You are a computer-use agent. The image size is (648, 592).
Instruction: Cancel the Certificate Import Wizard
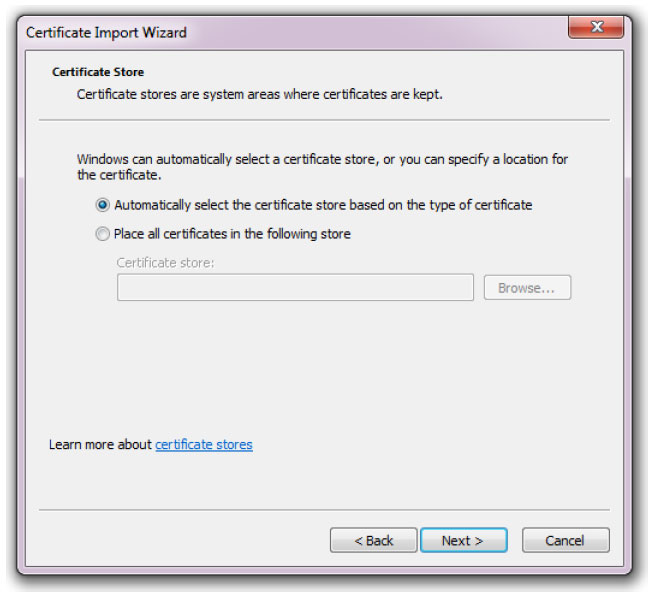(x=565, y=540)
